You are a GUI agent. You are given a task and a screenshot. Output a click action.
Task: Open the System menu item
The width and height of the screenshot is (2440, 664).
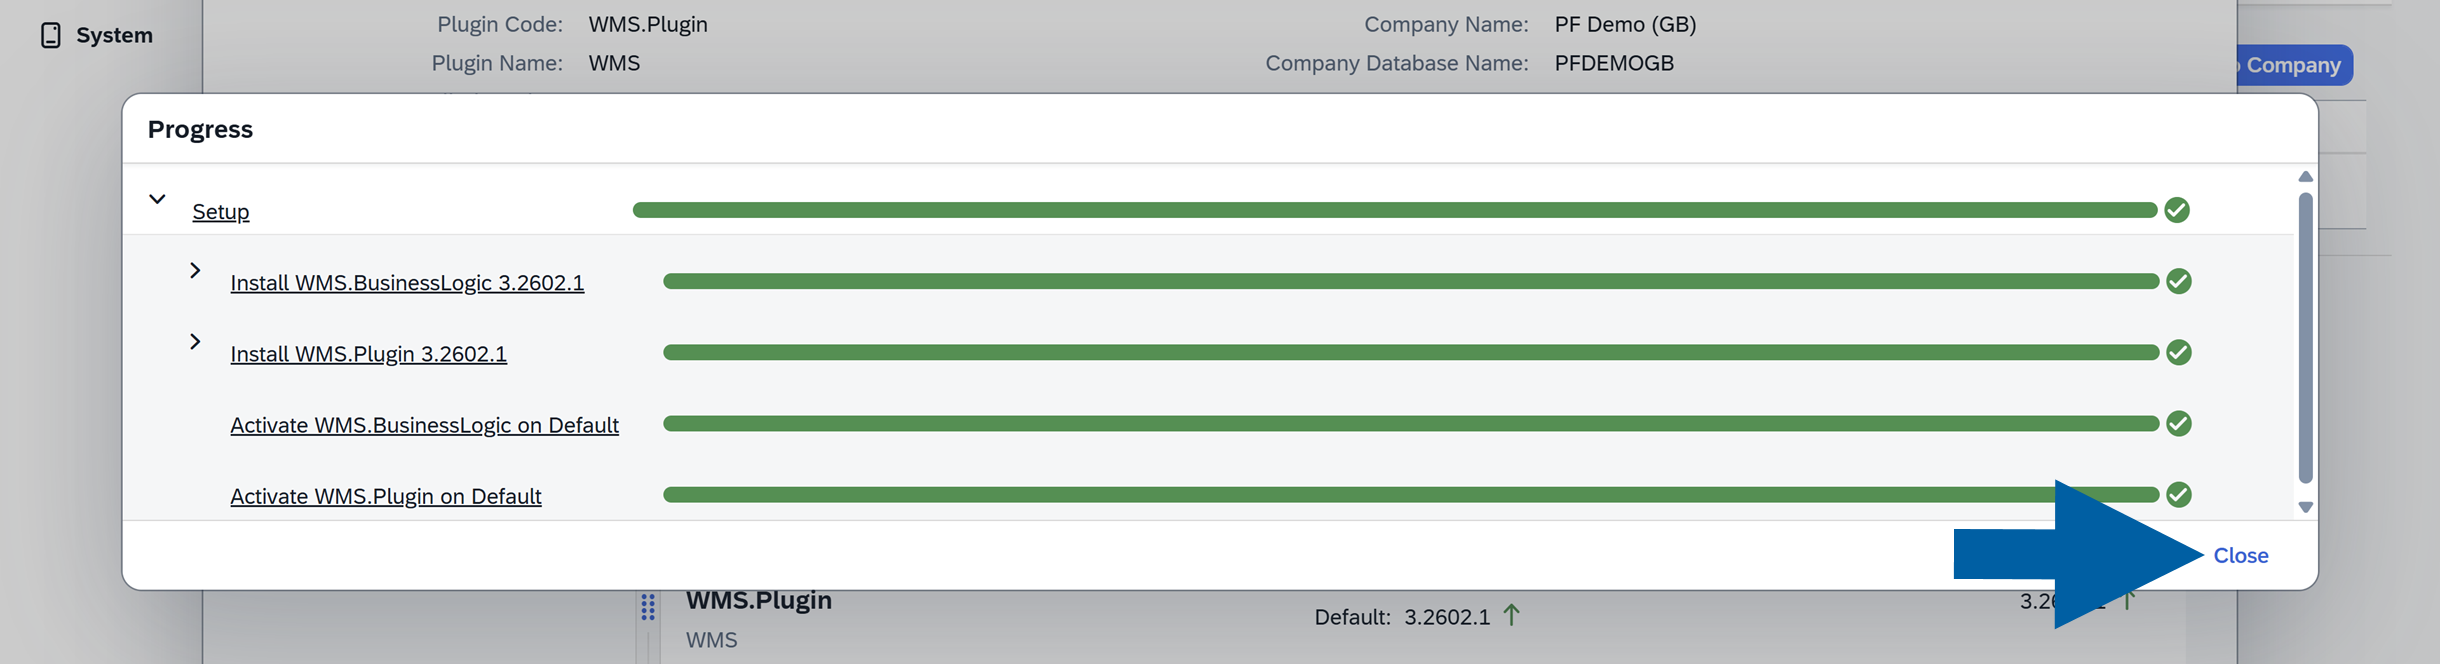114,35
